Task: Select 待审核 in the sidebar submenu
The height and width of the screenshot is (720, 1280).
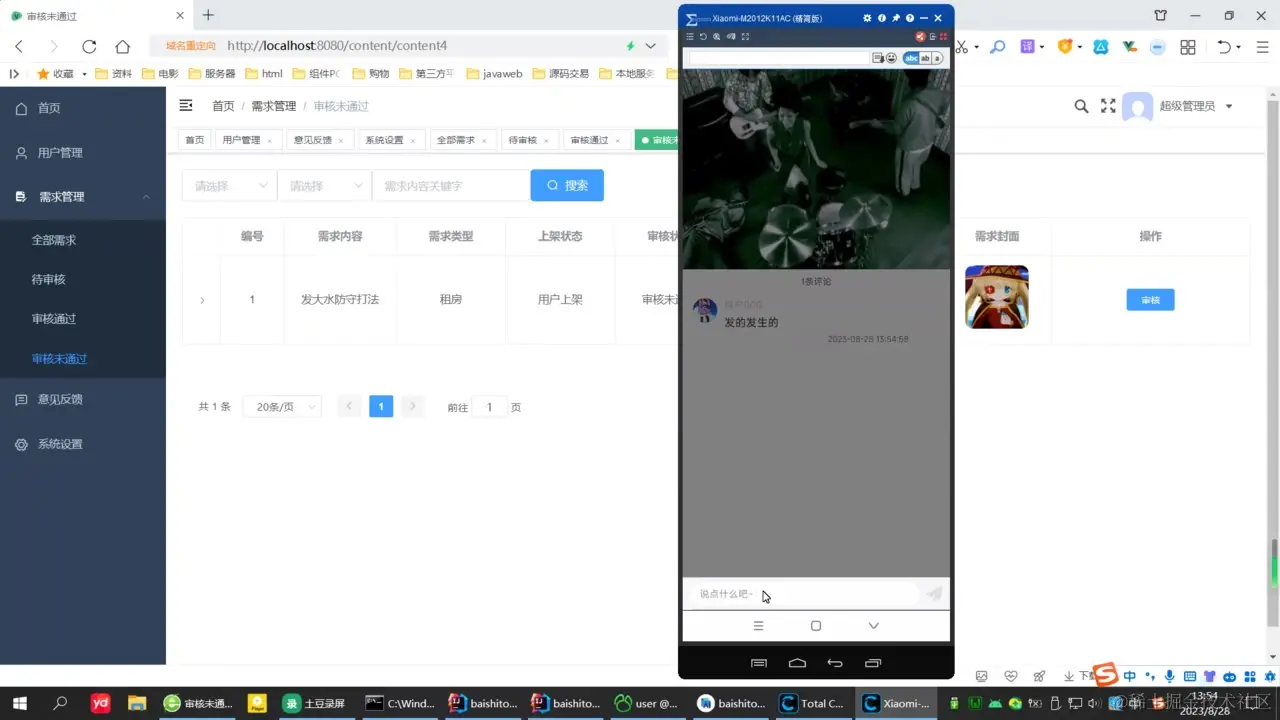Action: 83,280
